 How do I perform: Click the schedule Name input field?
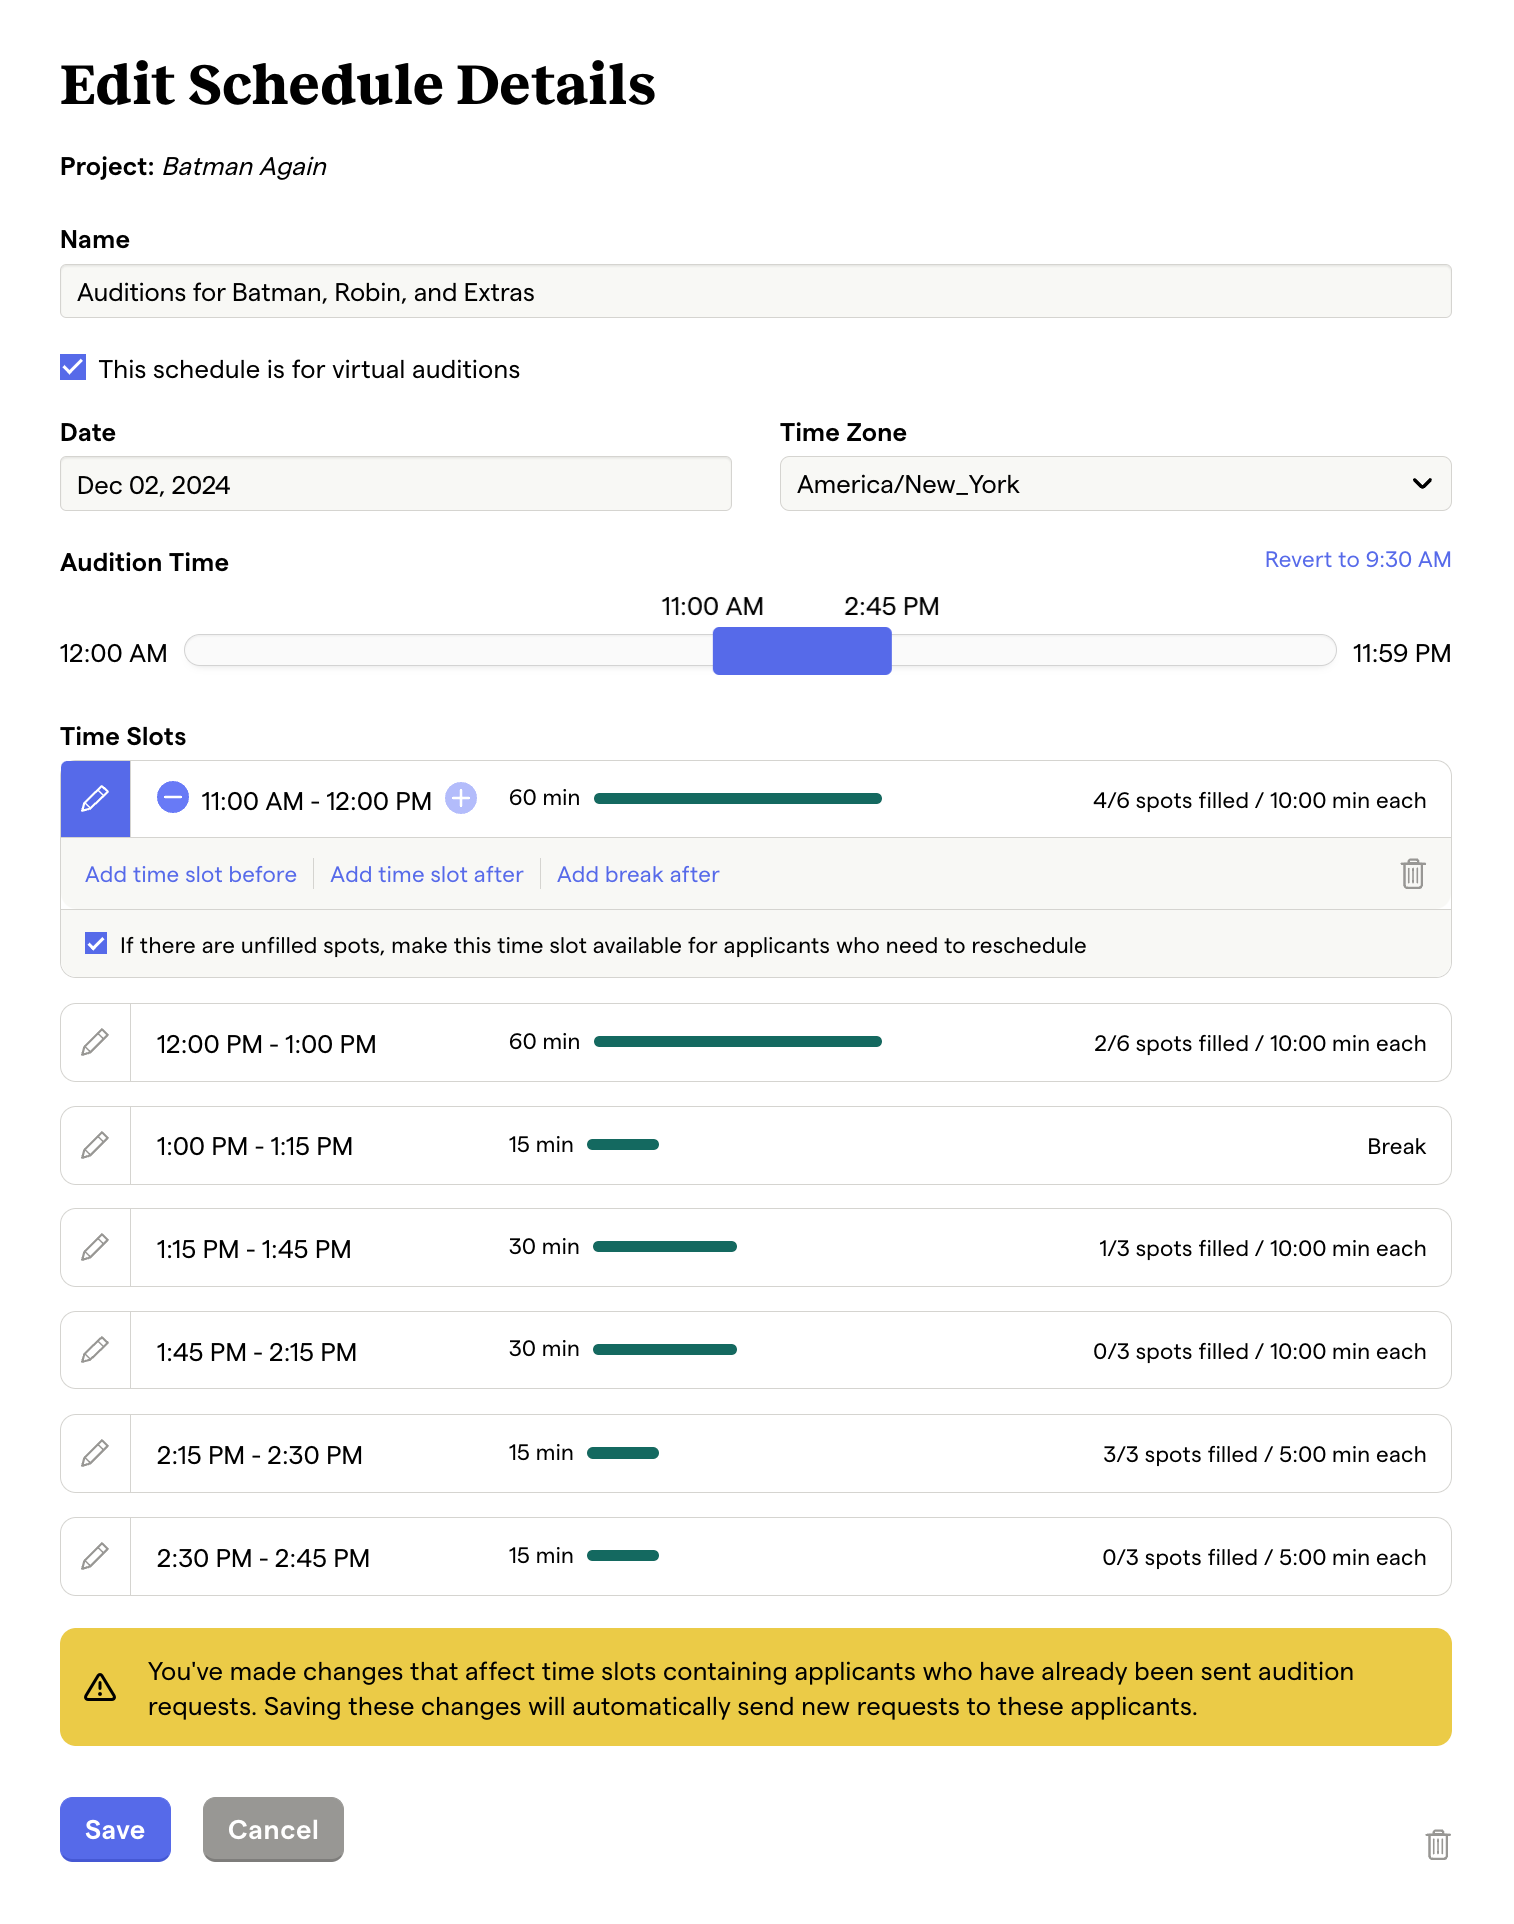tap(755, 292)
